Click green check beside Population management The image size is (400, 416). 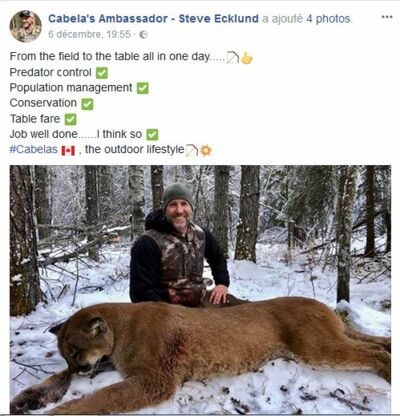tap(143, 88)
